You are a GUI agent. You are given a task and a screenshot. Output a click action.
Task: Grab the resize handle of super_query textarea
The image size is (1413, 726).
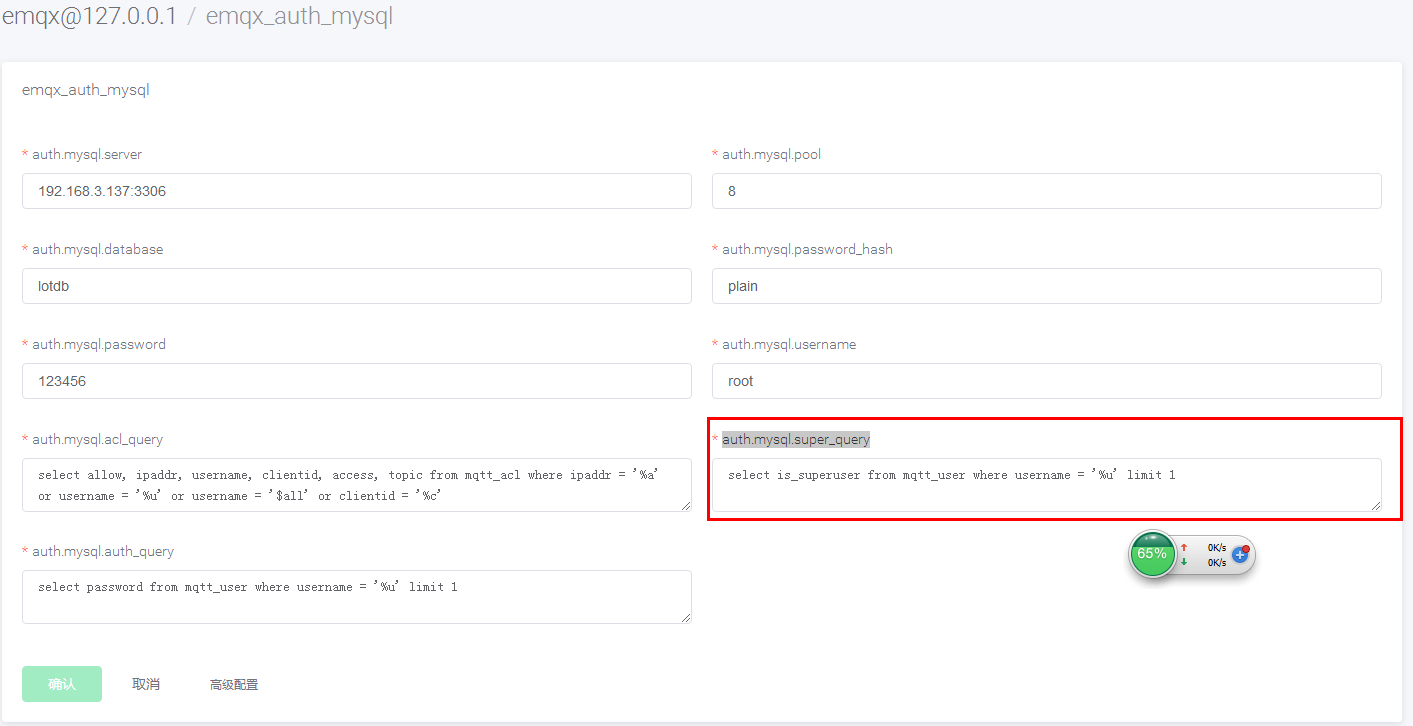point(1375,505)
